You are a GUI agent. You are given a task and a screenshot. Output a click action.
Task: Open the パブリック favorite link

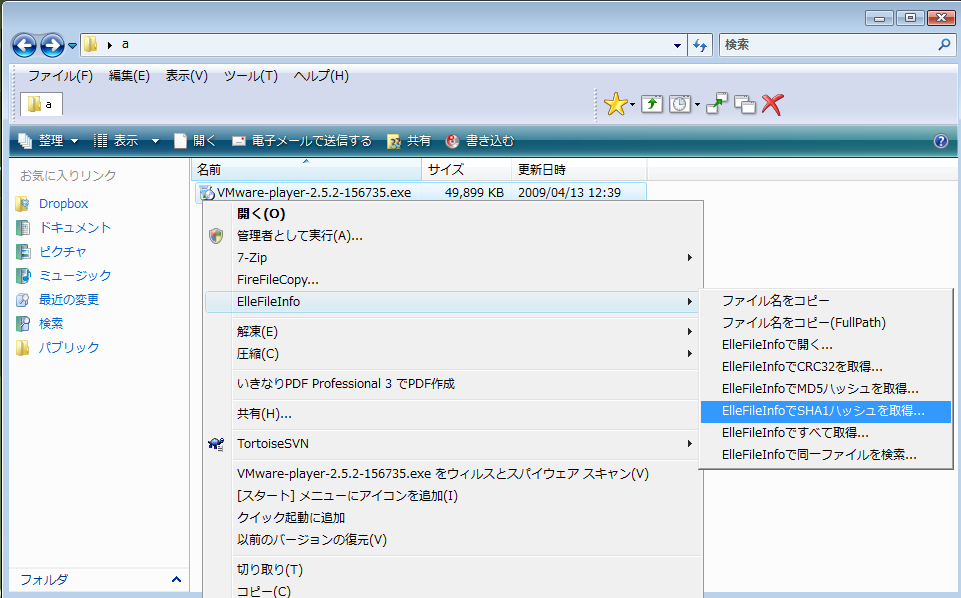tap(69, 347)
